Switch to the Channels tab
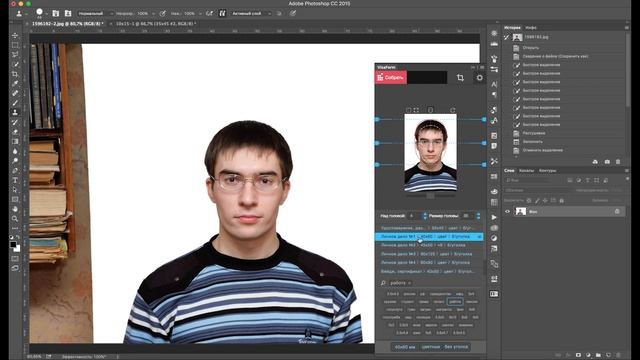The height and width of the screenshot is (360, 640). tap(526, 170)
